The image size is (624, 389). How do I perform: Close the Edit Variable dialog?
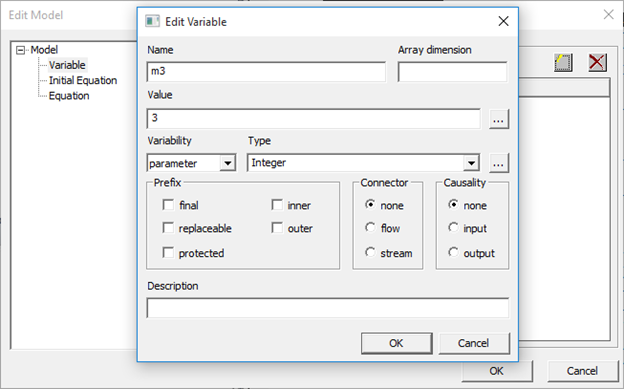(x=503, y=21)
